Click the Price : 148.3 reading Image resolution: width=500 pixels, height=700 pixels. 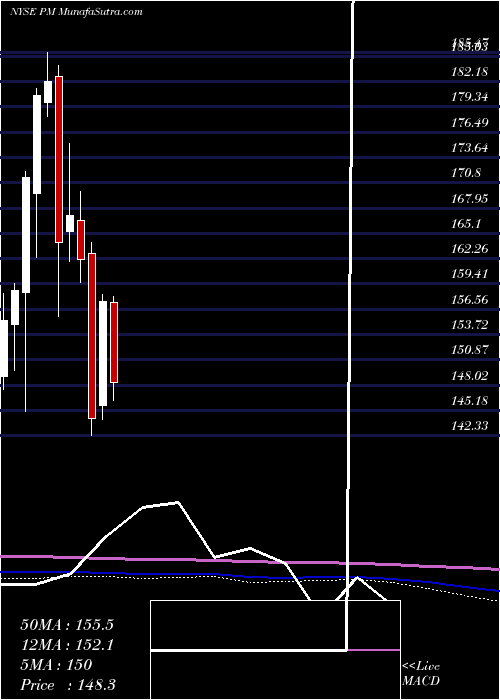pyautogui.click(x=70, y=685)
